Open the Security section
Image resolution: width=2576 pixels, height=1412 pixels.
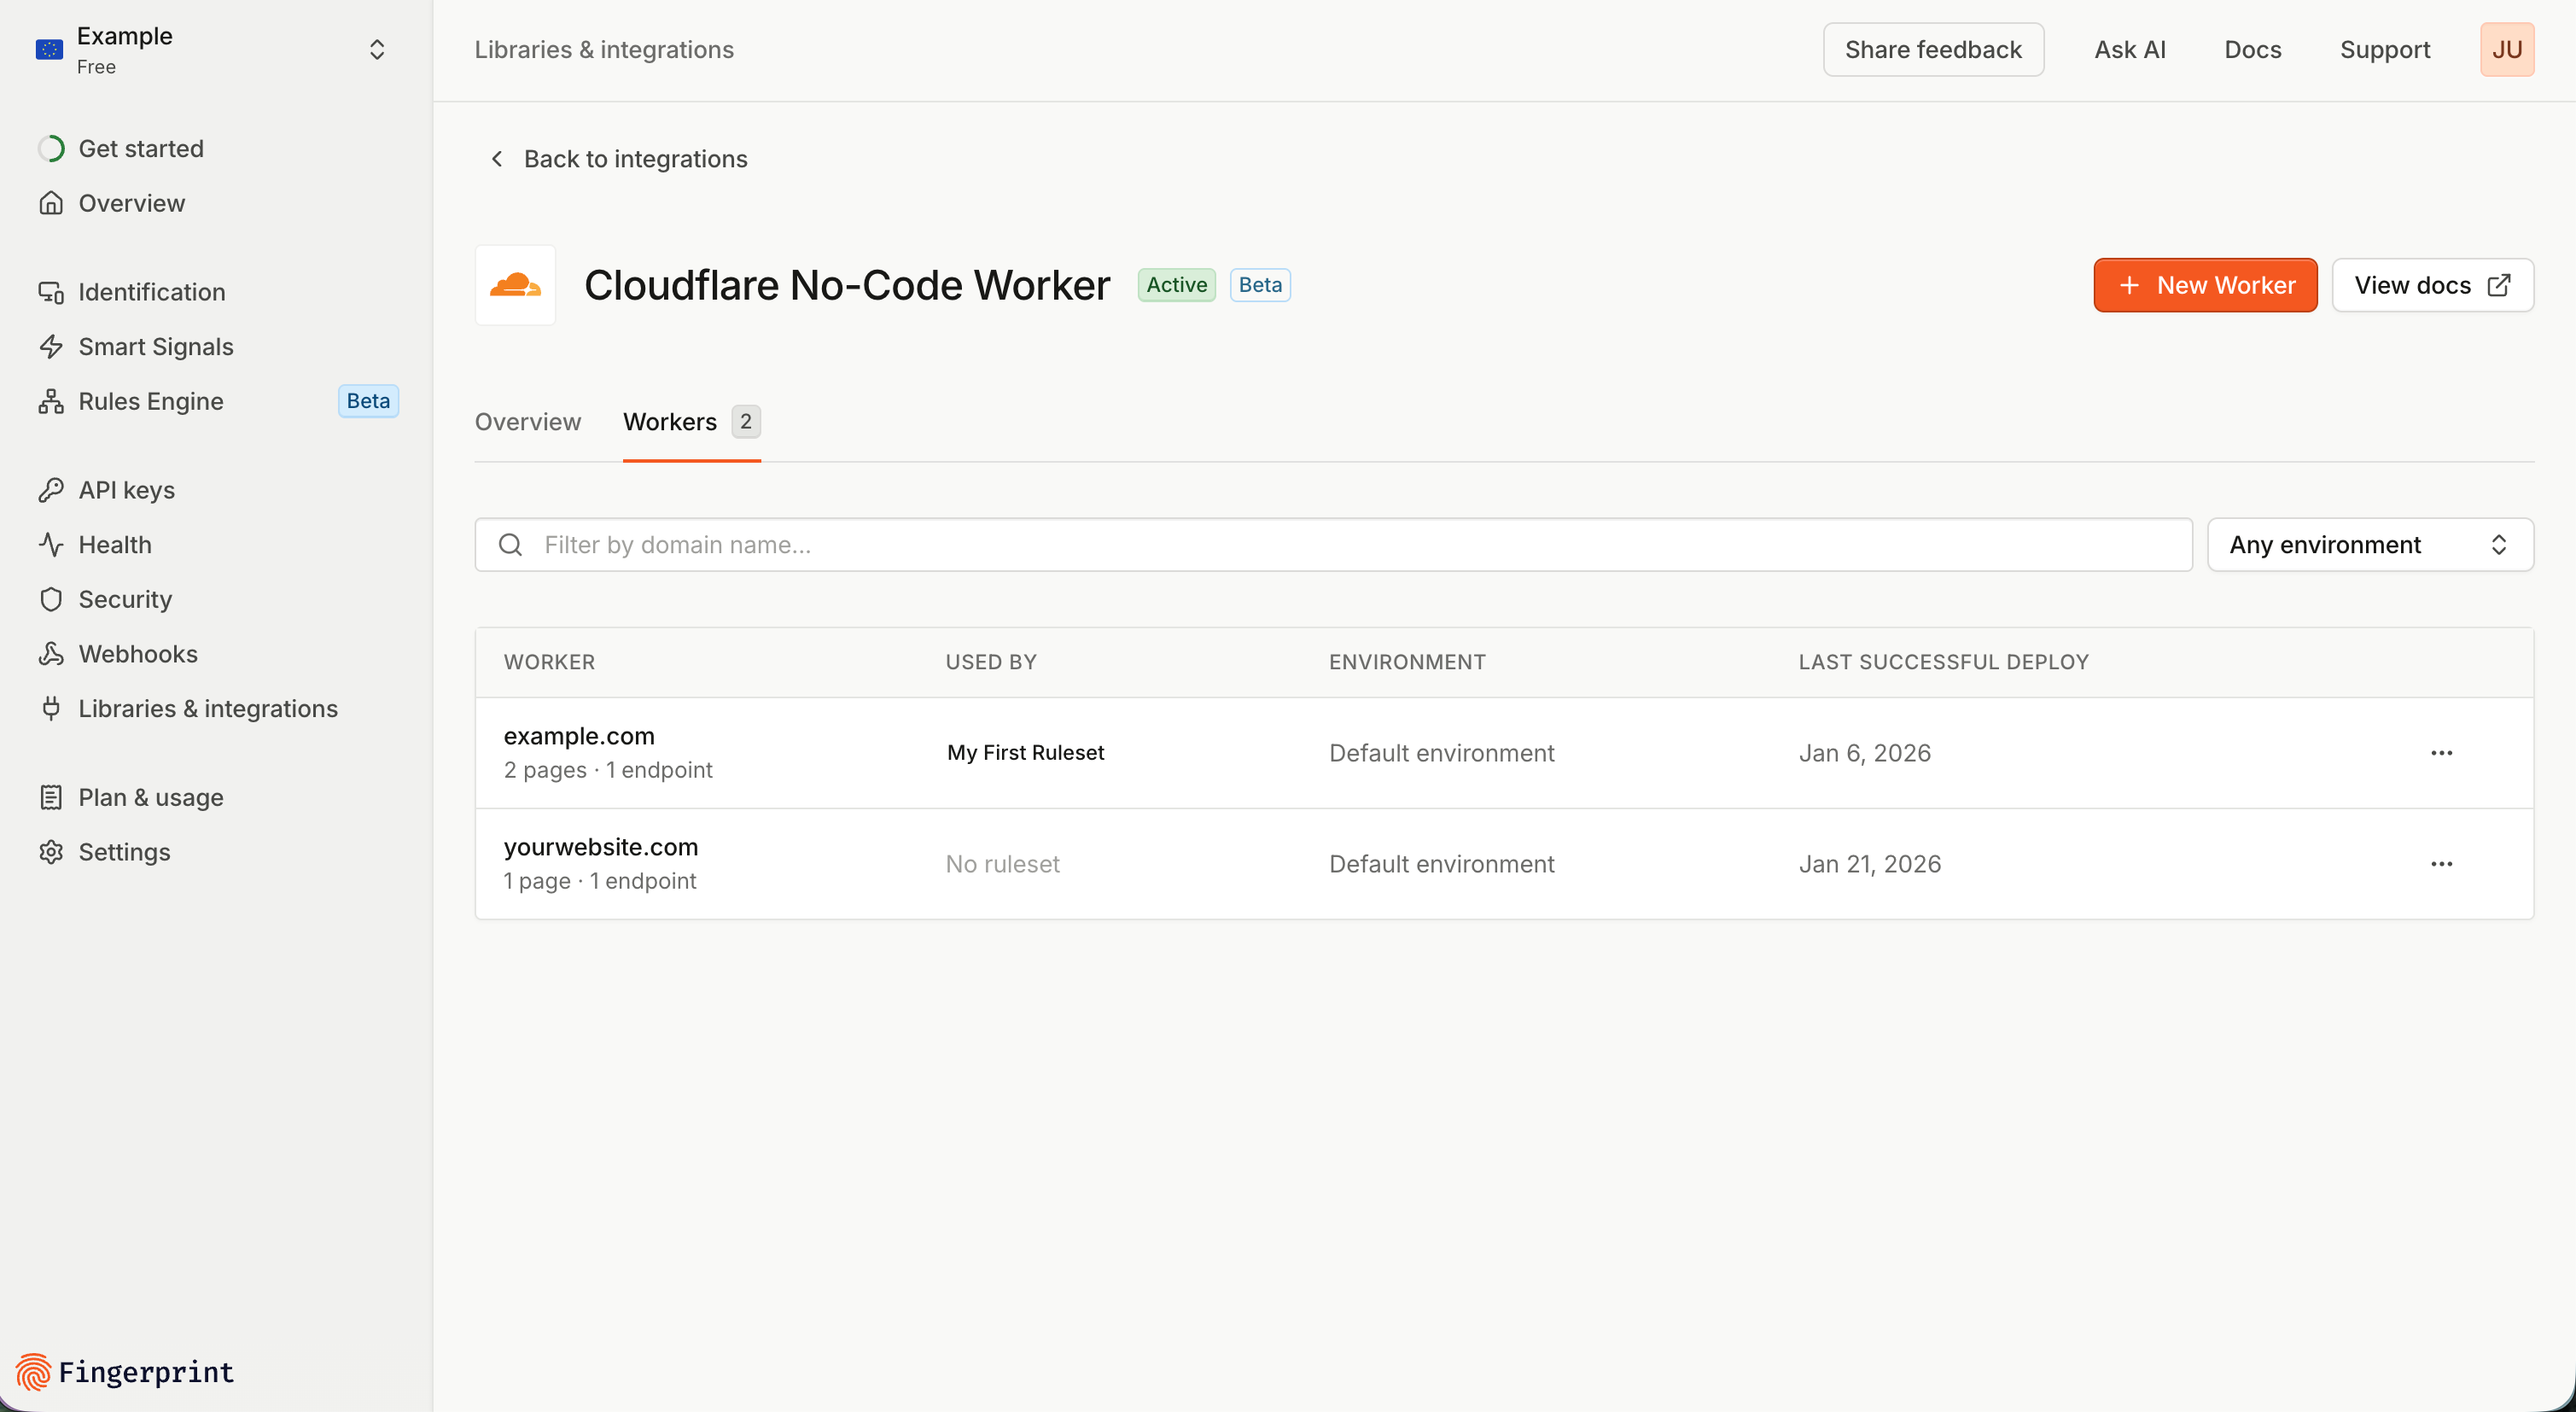pos(124,599)
